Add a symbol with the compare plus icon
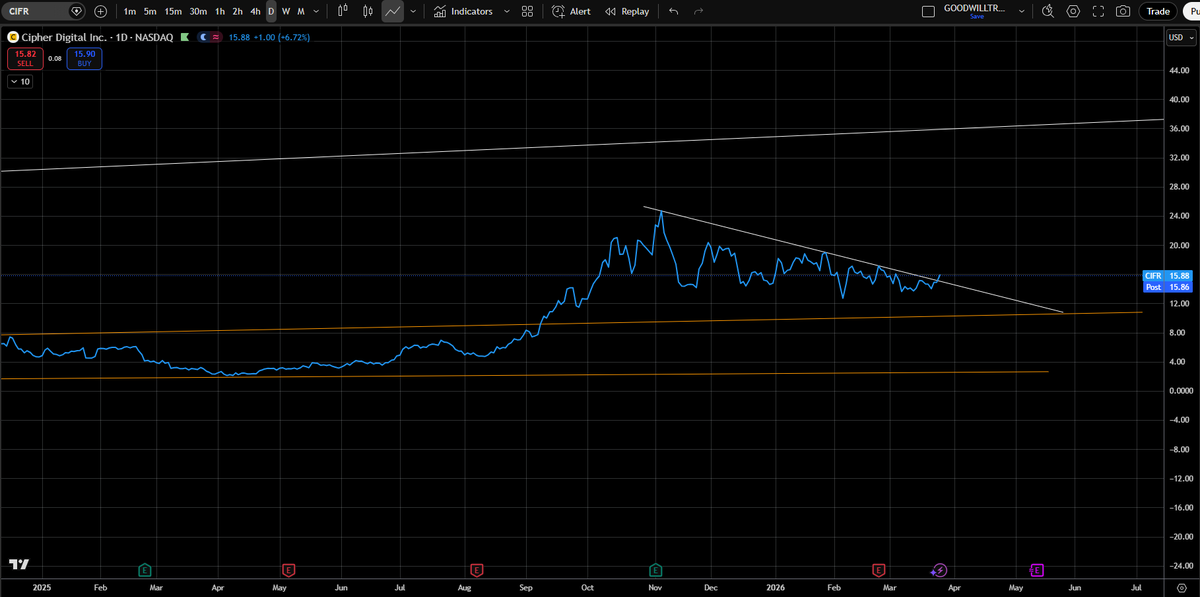Screen dimensions: 1200x597 pos(101,11)
